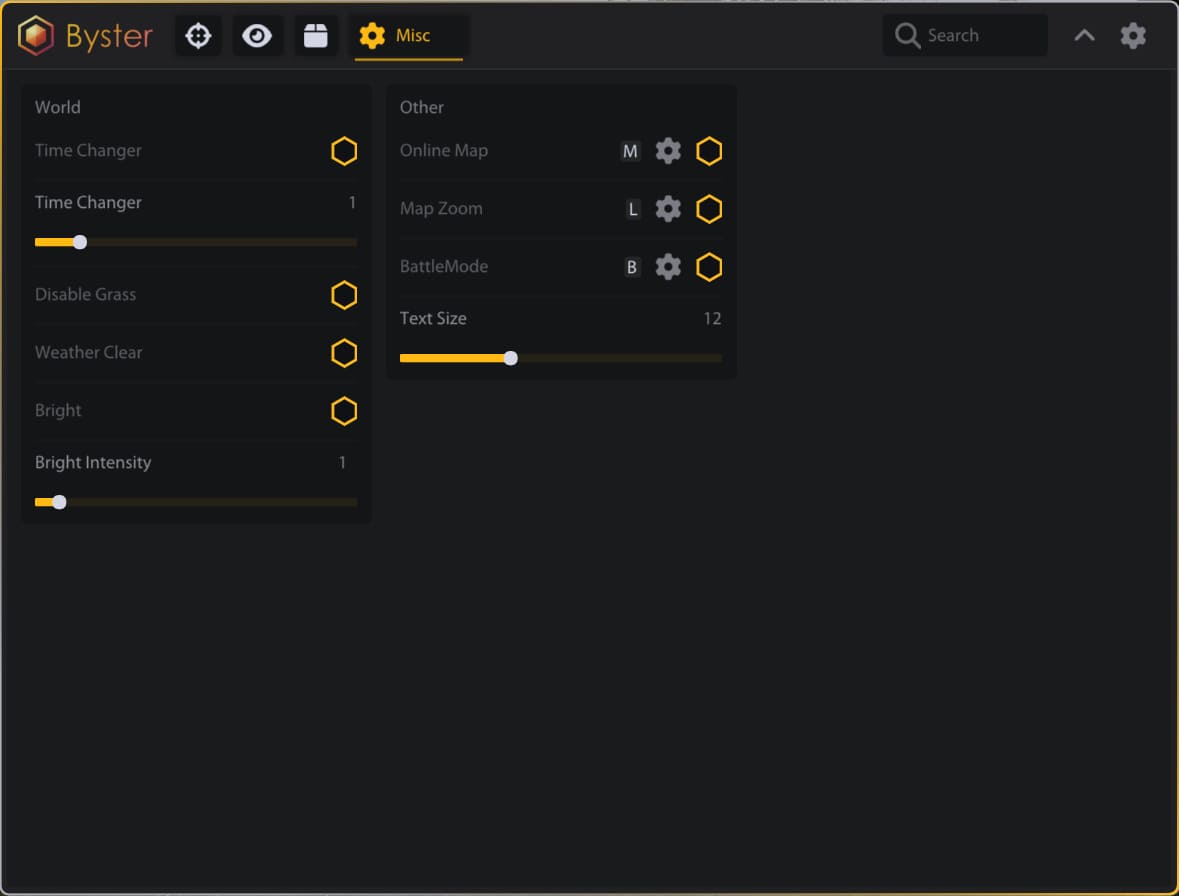Open BattleMode settings gear
Viewport: 1179px width, 896px height.
coord(668,267)
